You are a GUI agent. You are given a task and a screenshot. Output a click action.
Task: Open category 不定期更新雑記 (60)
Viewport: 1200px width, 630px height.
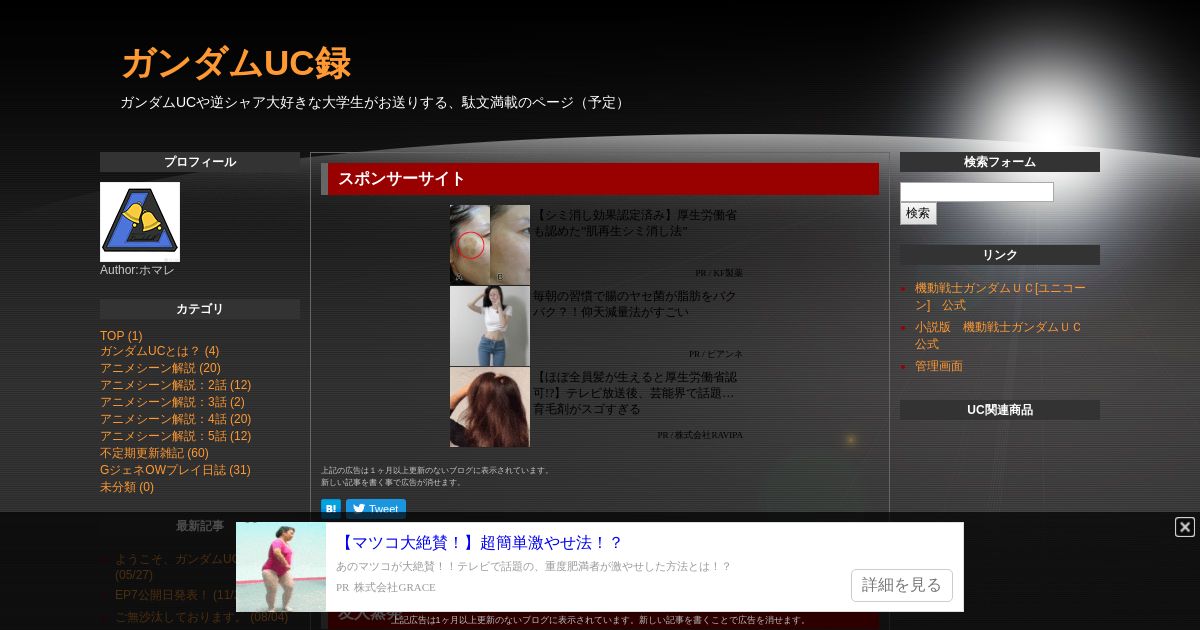[154, 453]
